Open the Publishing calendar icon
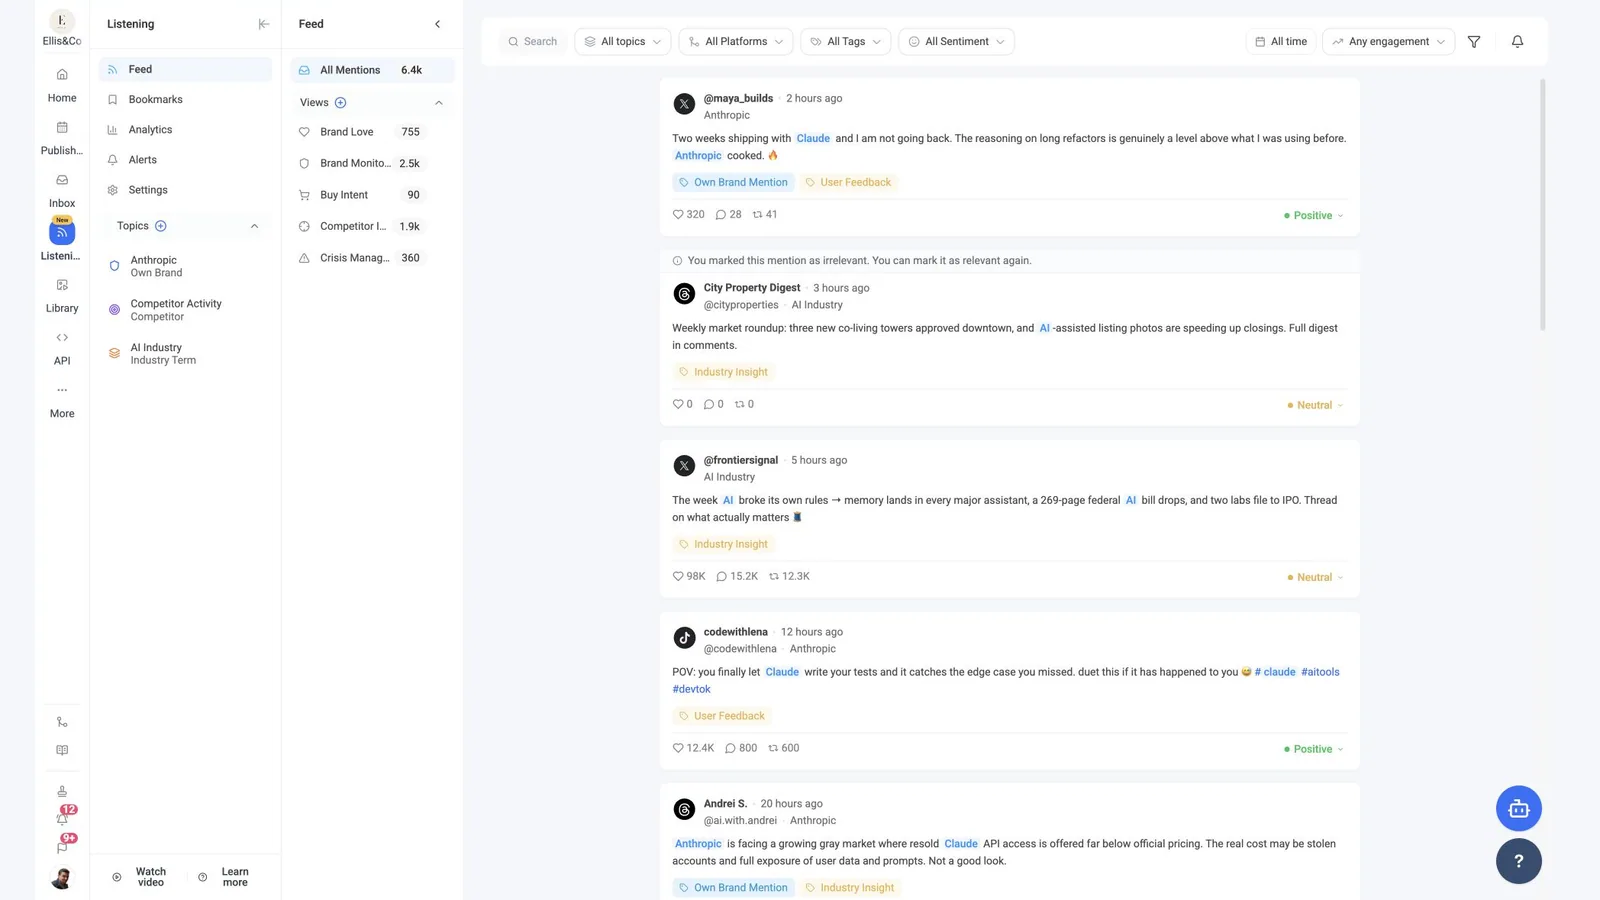This screenshot has width=1600, height=900. click(62, 128)
